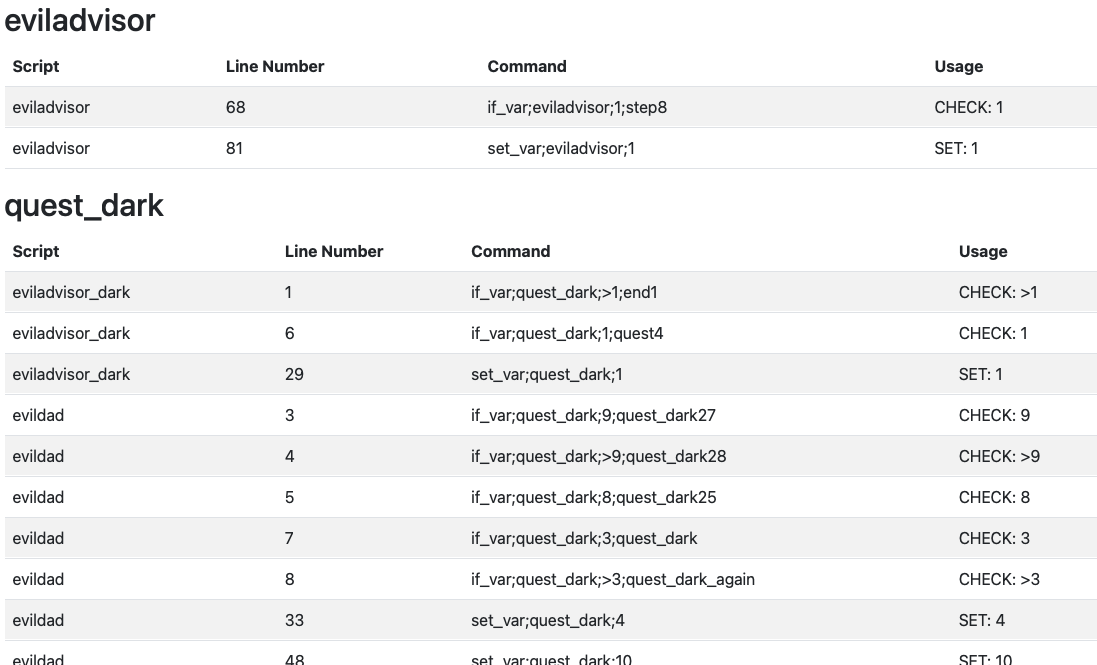Viewport: 1097px width, 665px height.
Task: Click the if_var;quest_dark;9;quest_dark27 command
Action: [x=593, y=416]
